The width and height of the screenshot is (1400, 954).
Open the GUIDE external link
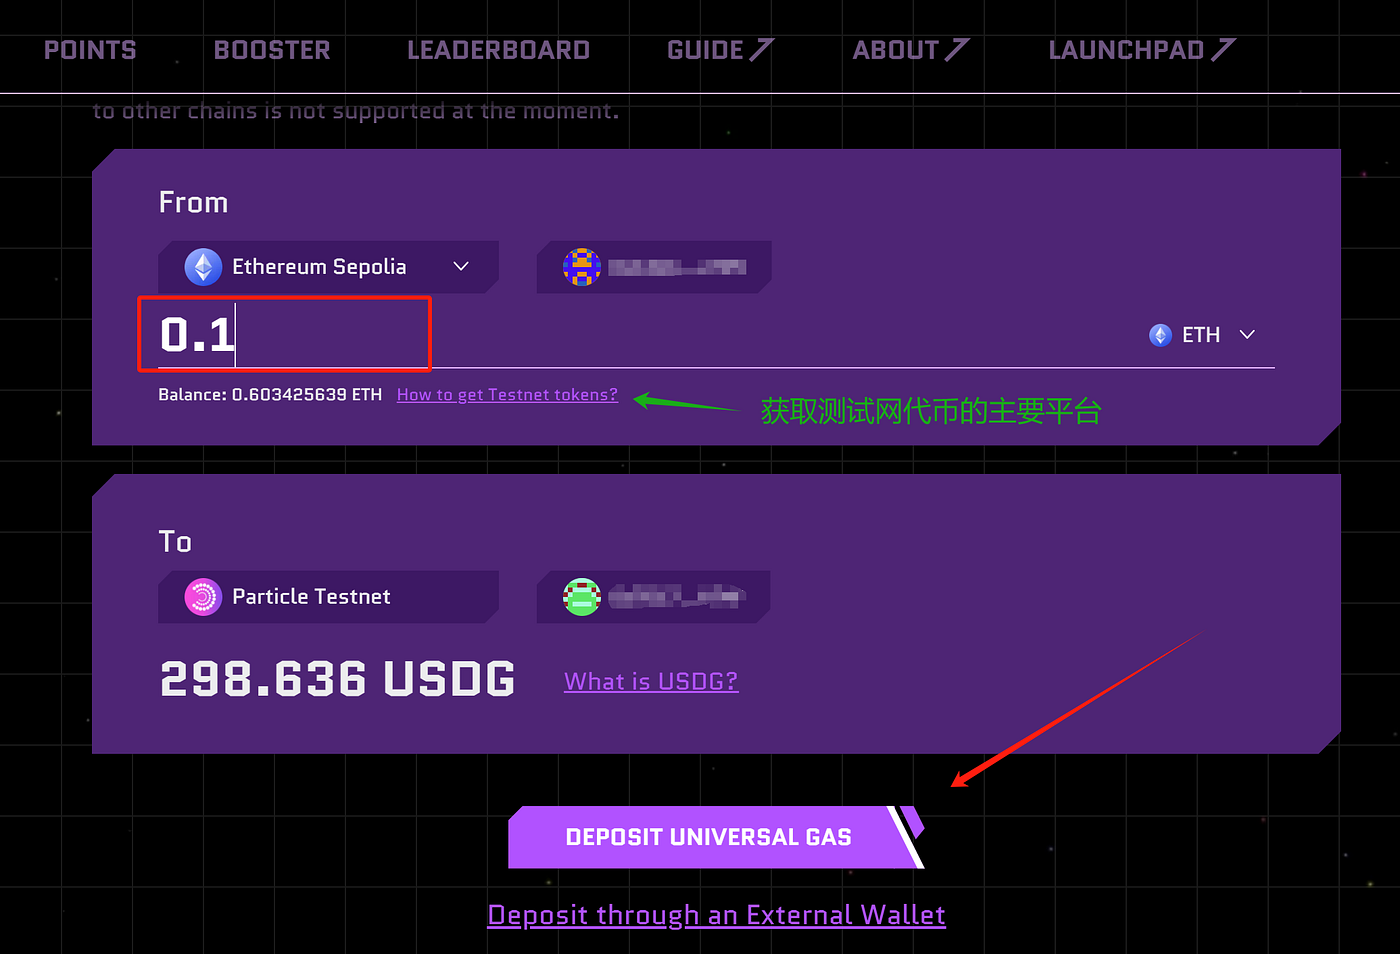pos(720,50)
